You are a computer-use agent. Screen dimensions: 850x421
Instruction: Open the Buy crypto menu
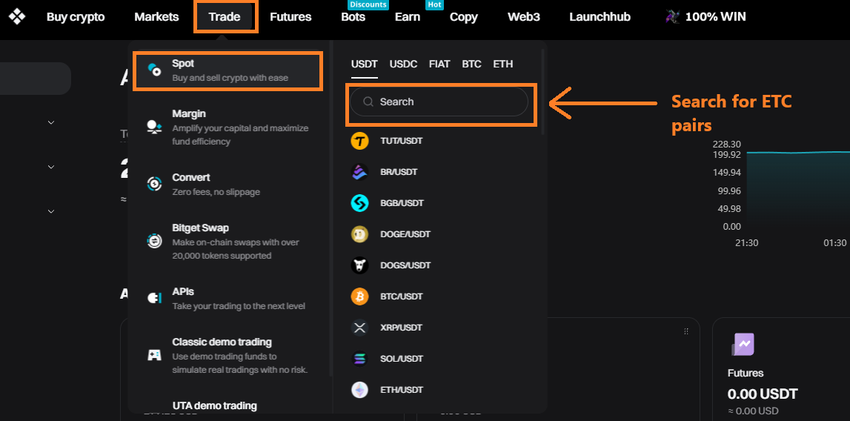[x=75, y=17]
